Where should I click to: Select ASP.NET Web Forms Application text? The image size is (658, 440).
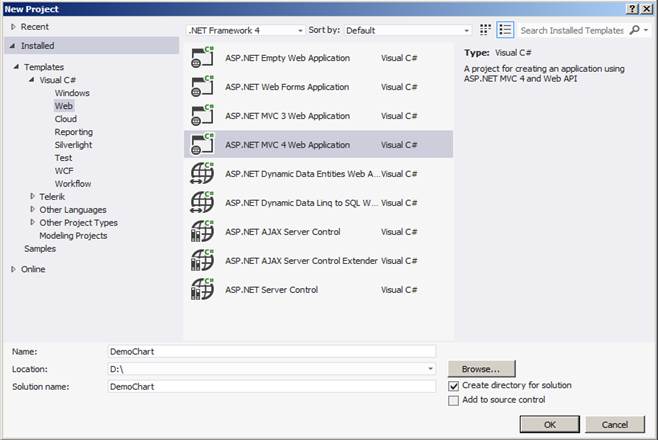coord(287,87)
